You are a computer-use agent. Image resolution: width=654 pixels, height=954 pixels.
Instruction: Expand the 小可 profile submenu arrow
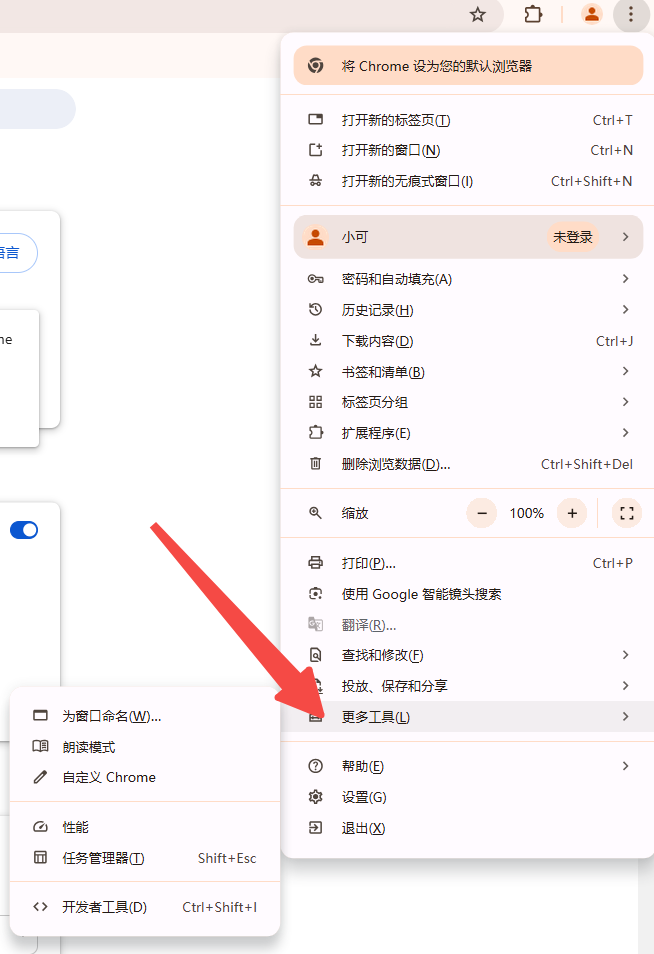pos(625,237)
